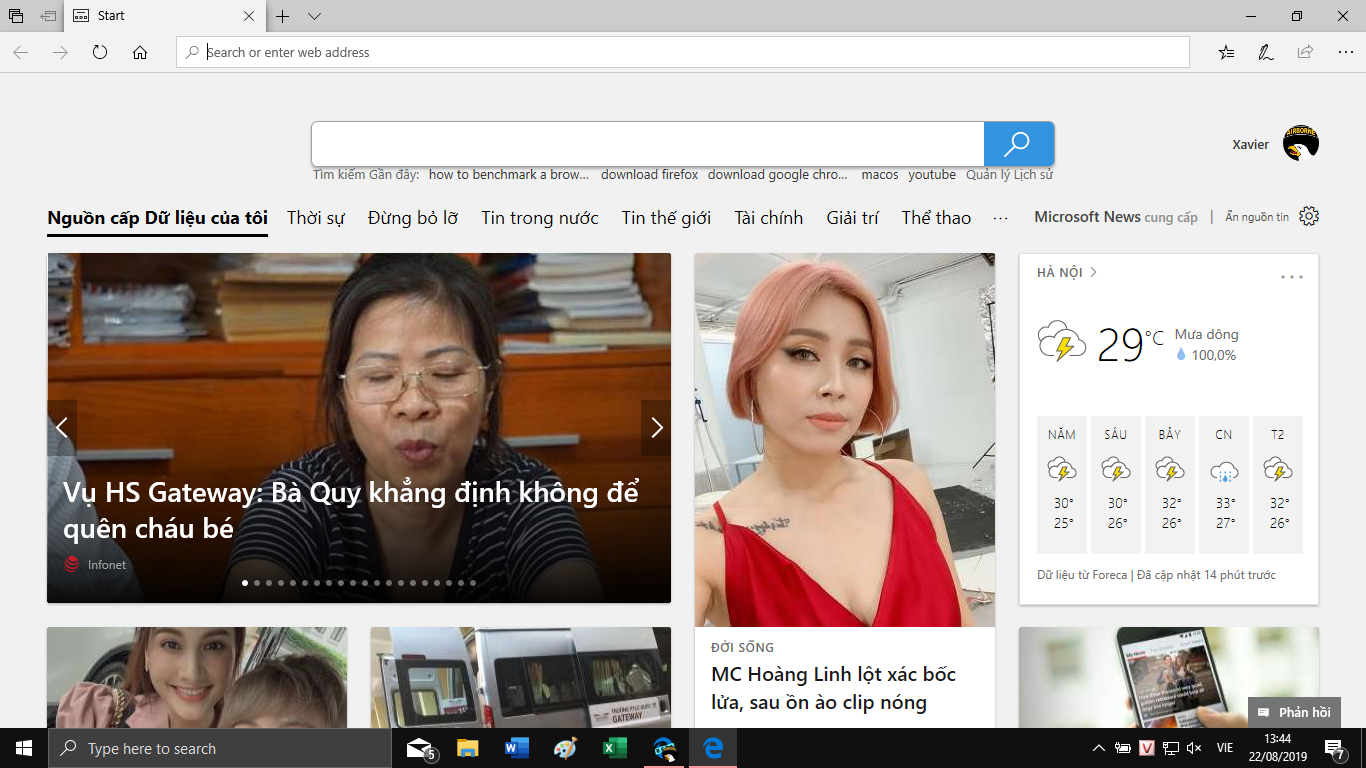The image size is (1366, 768).
Task: Open Settings and more ellipsis menu
Action: (x=1345, y=52)
